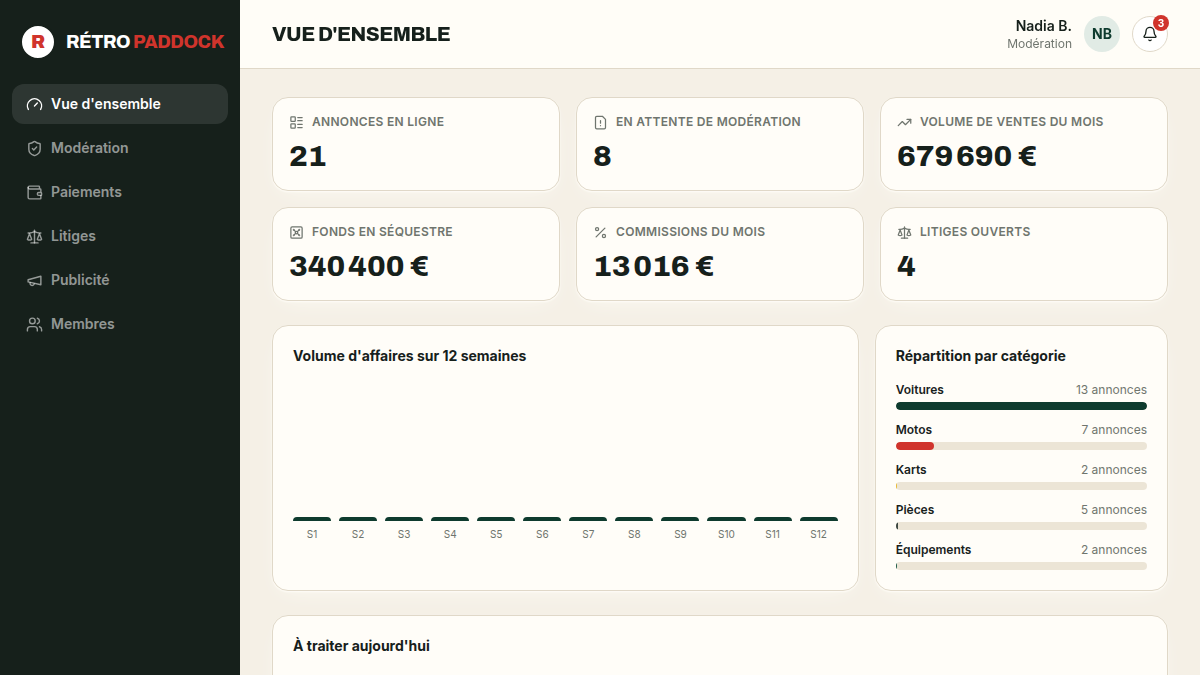Click the Pièces category progress bar
This screenshot has height=675, width=1200.
1021,526
